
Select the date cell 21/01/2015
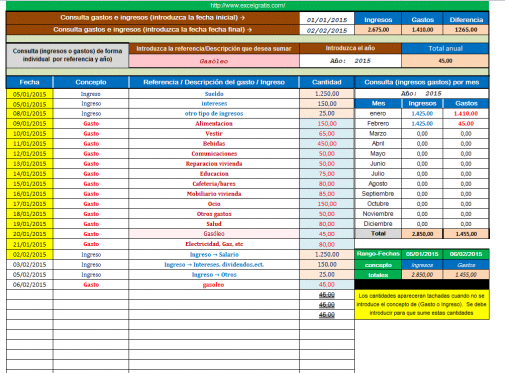(29, 244)
